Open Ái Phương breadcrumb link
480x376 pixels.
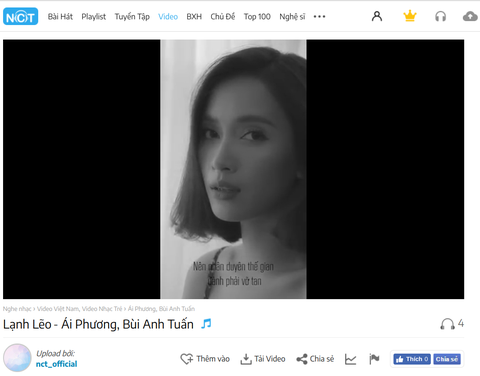[142, 309]
